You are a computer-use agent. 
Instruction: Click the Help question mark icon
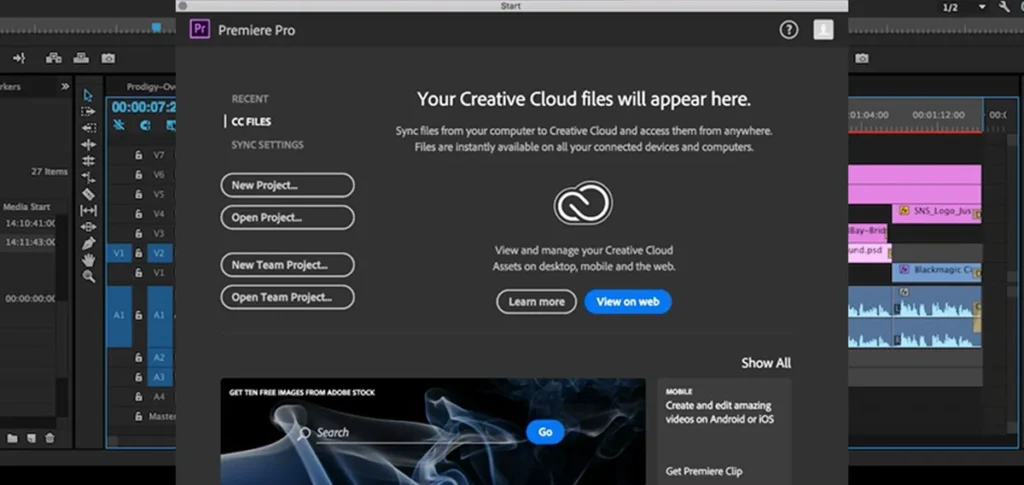(789, 30)
